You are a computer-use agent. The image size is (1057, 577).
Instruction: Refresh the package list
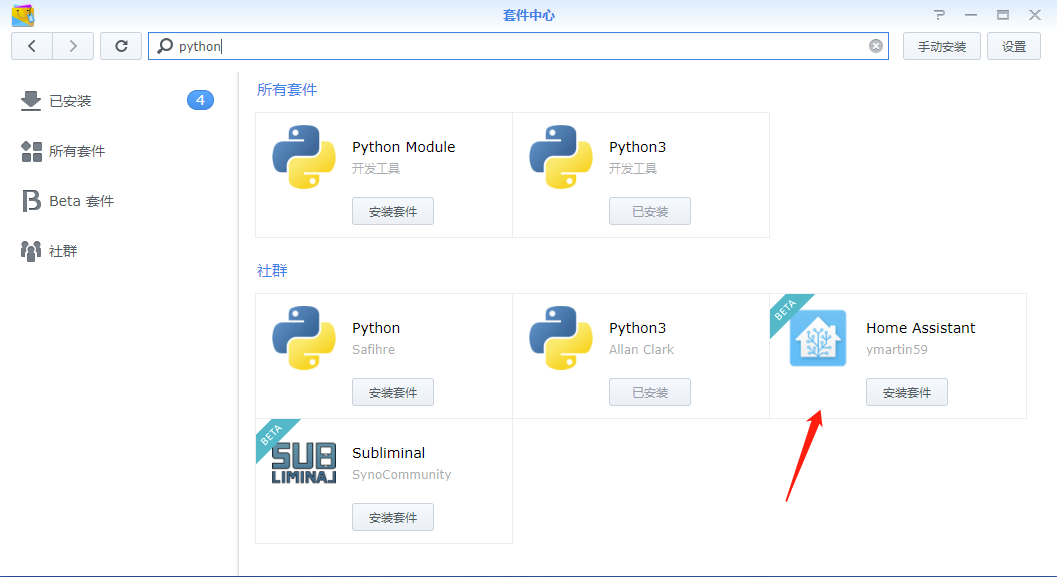point(121,46)
